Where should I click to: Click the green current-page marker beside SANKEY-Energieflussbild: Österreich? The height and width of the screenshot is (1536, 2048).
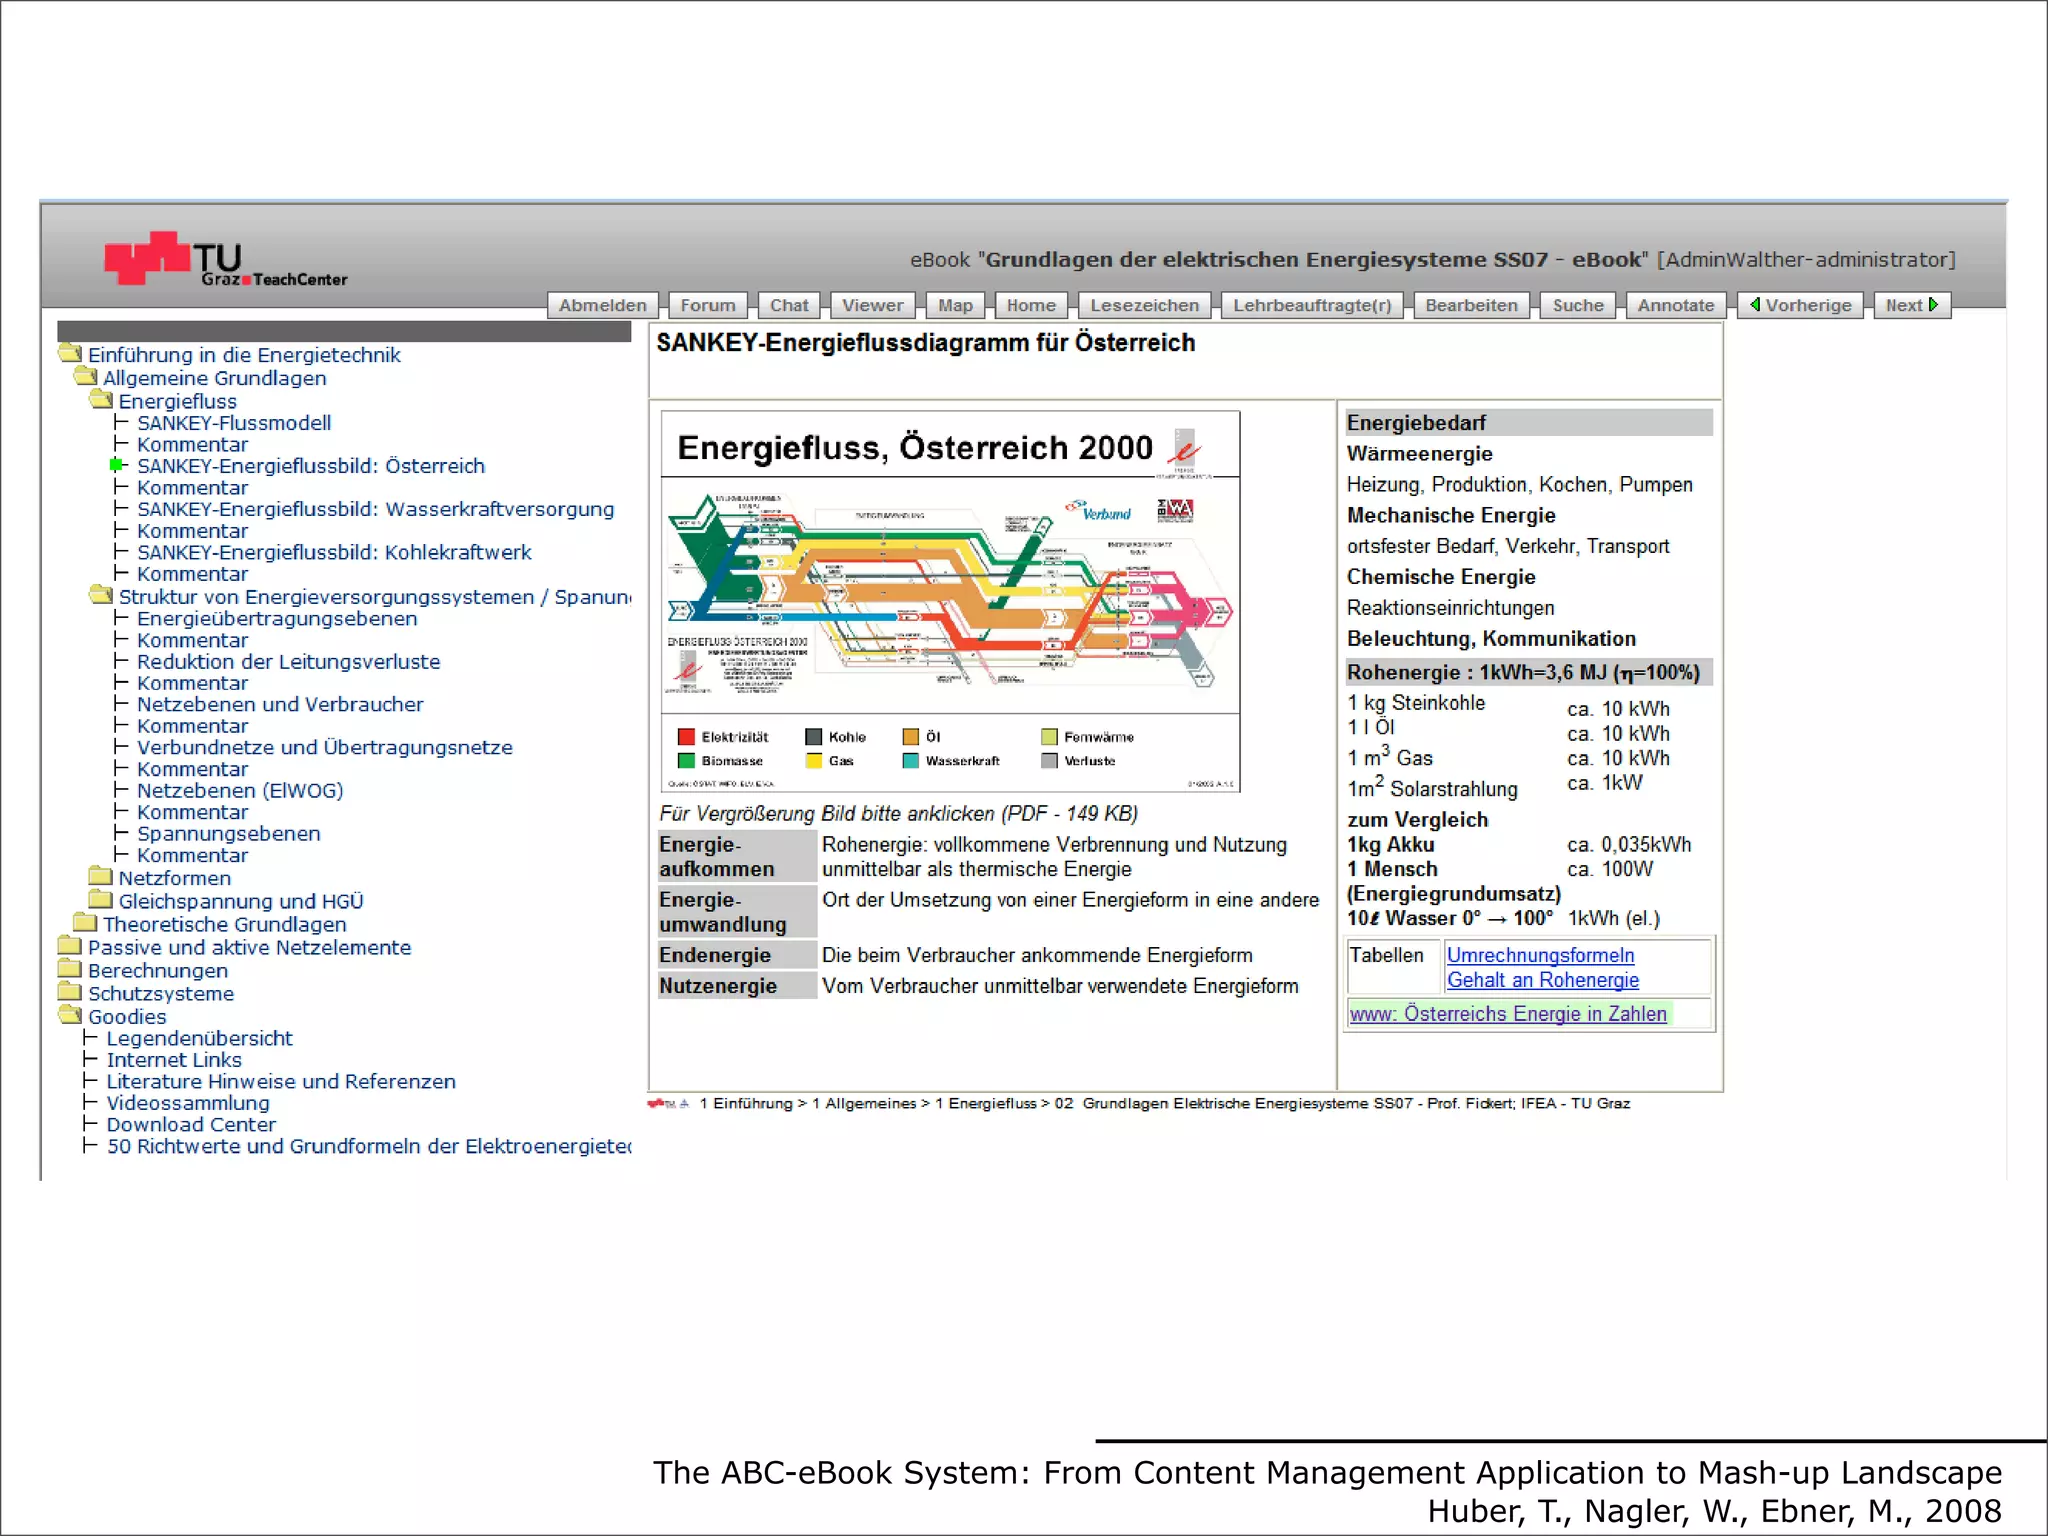(117, 465)
